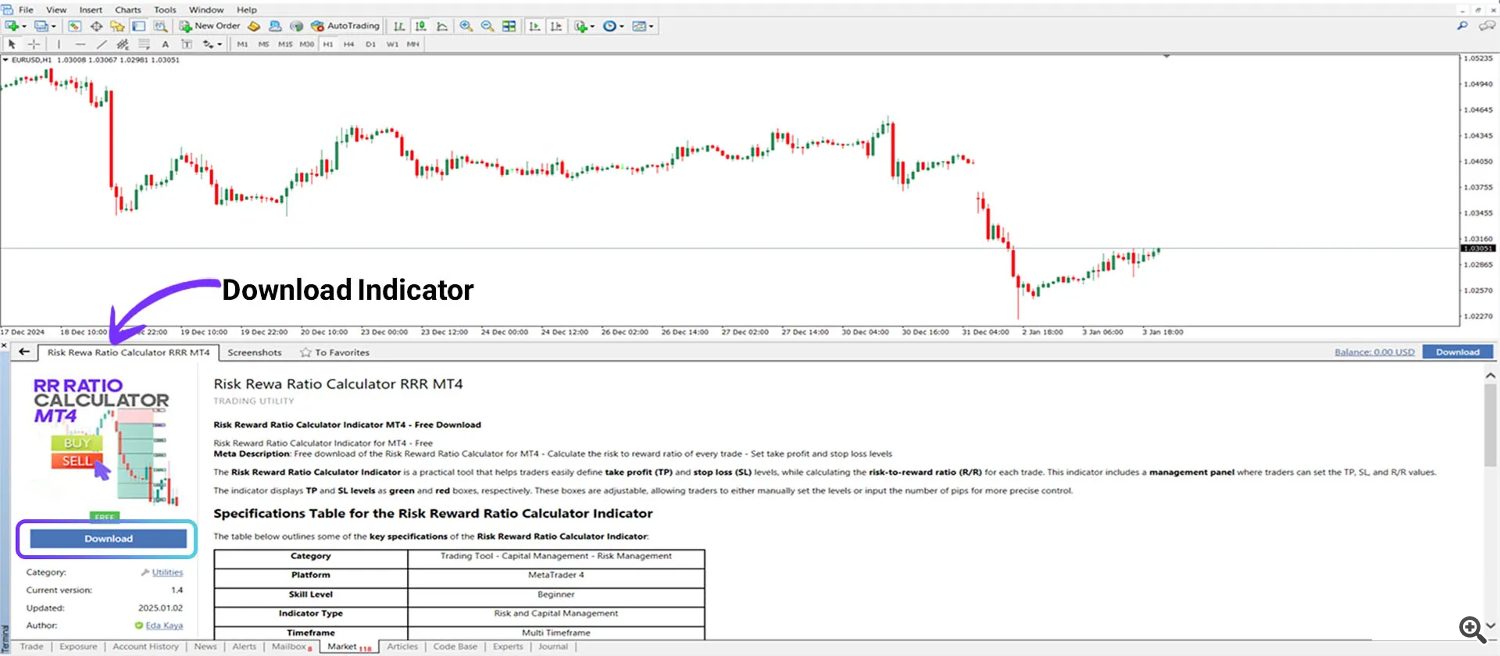Open the Data Window crosshair-circle icon
1500x656 pixels.
(96, 25)
